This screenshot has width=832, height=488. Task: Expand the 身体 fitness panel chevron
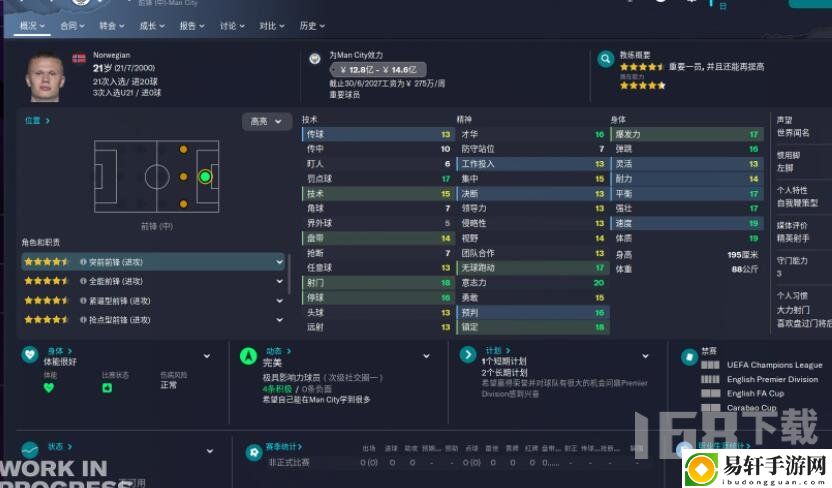coord(207,356)
